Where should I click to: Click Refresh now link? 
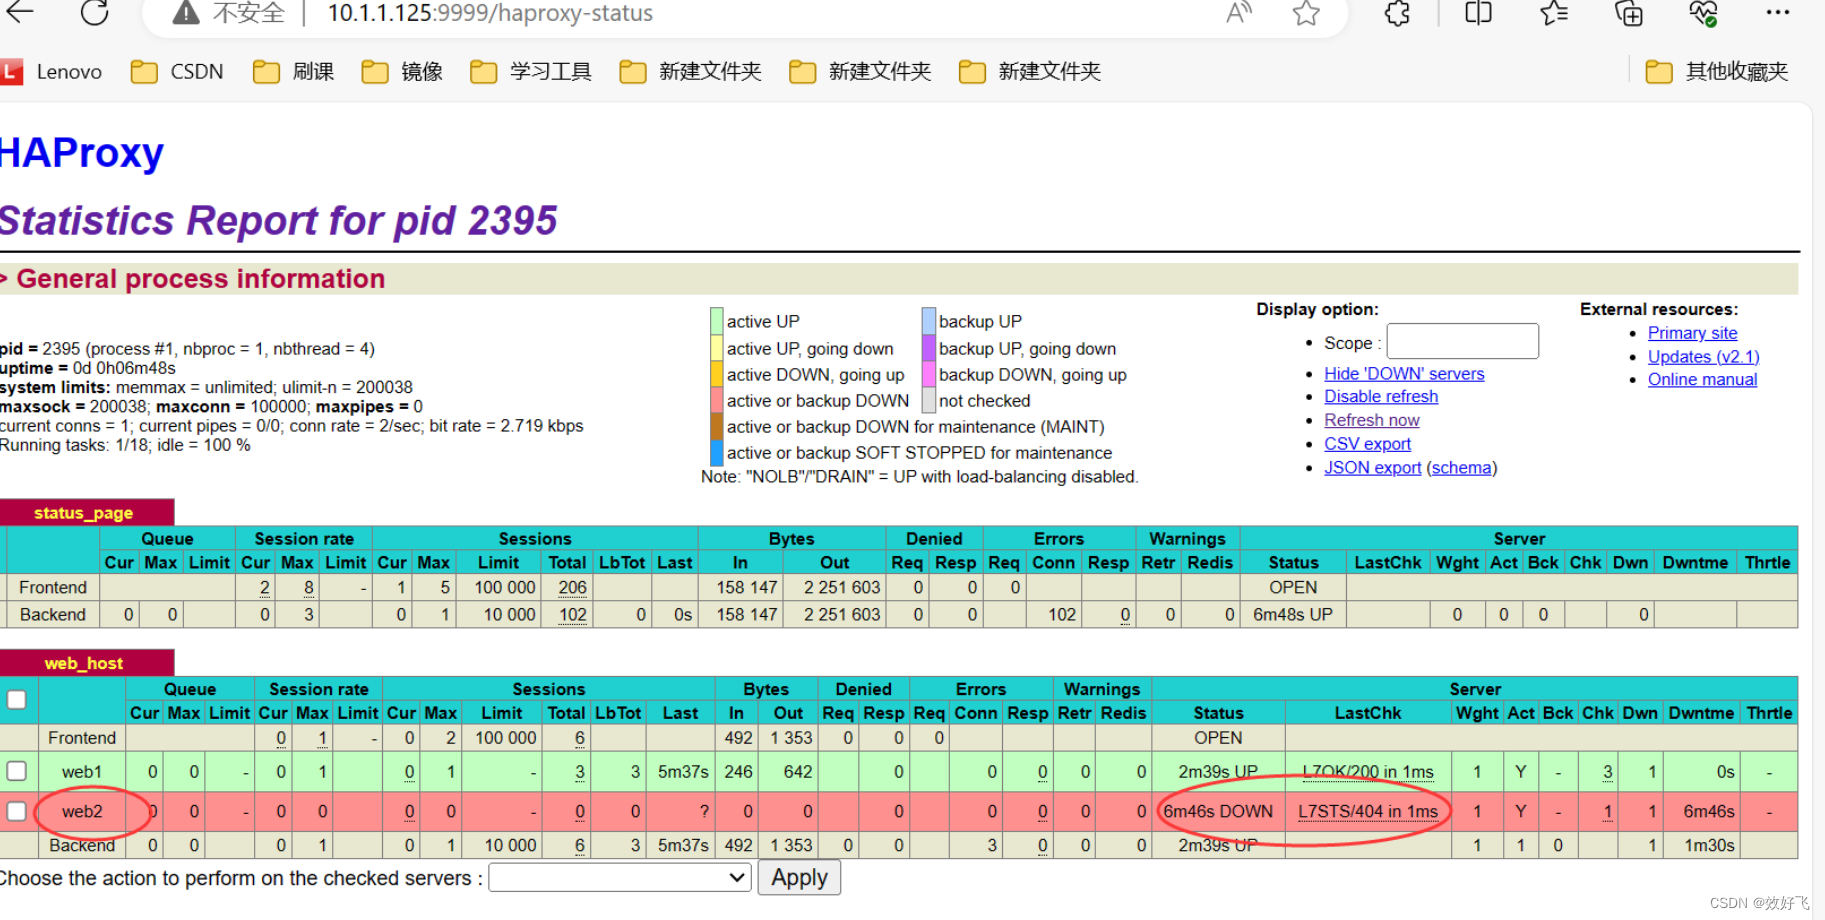click(x=1371, y=421)
